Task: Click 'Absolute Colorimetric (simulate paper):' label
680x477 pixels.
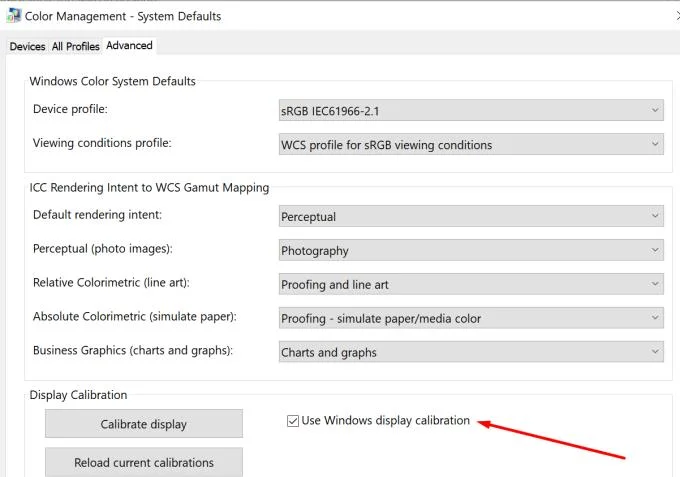Action: click(135, 316)
